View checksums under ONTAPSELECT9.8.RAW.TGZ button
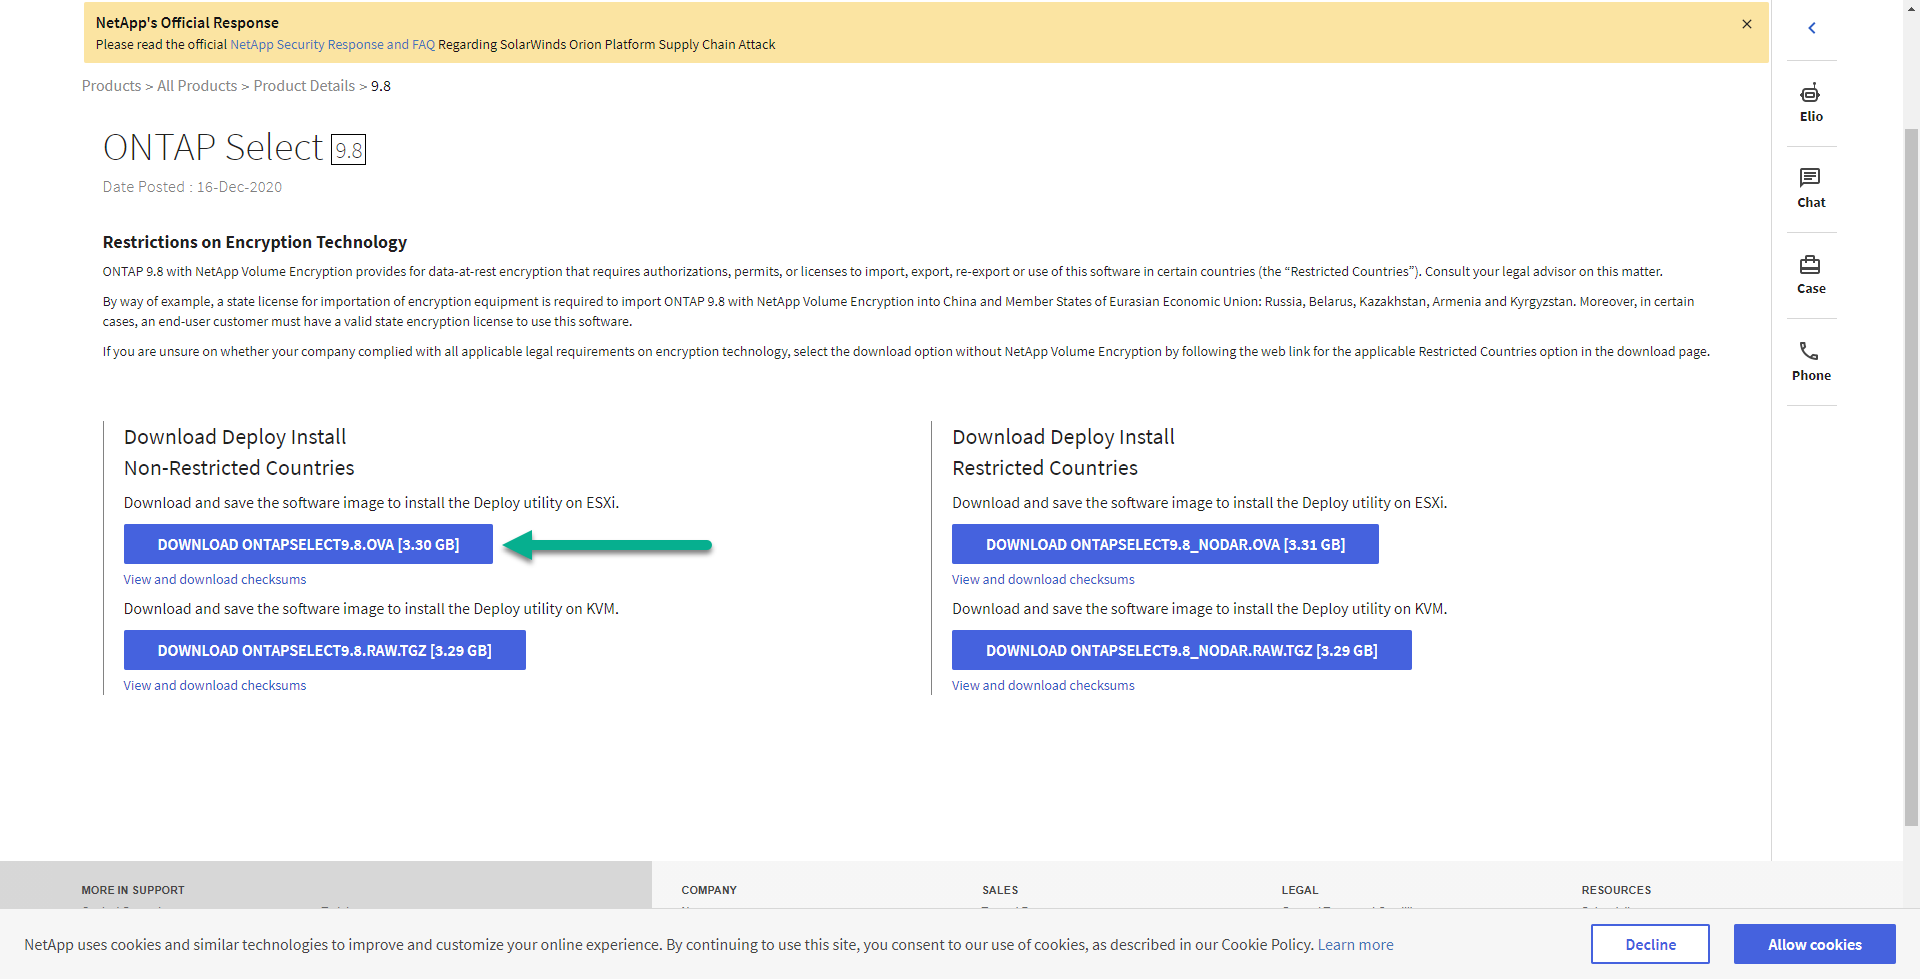 (215, 686)
